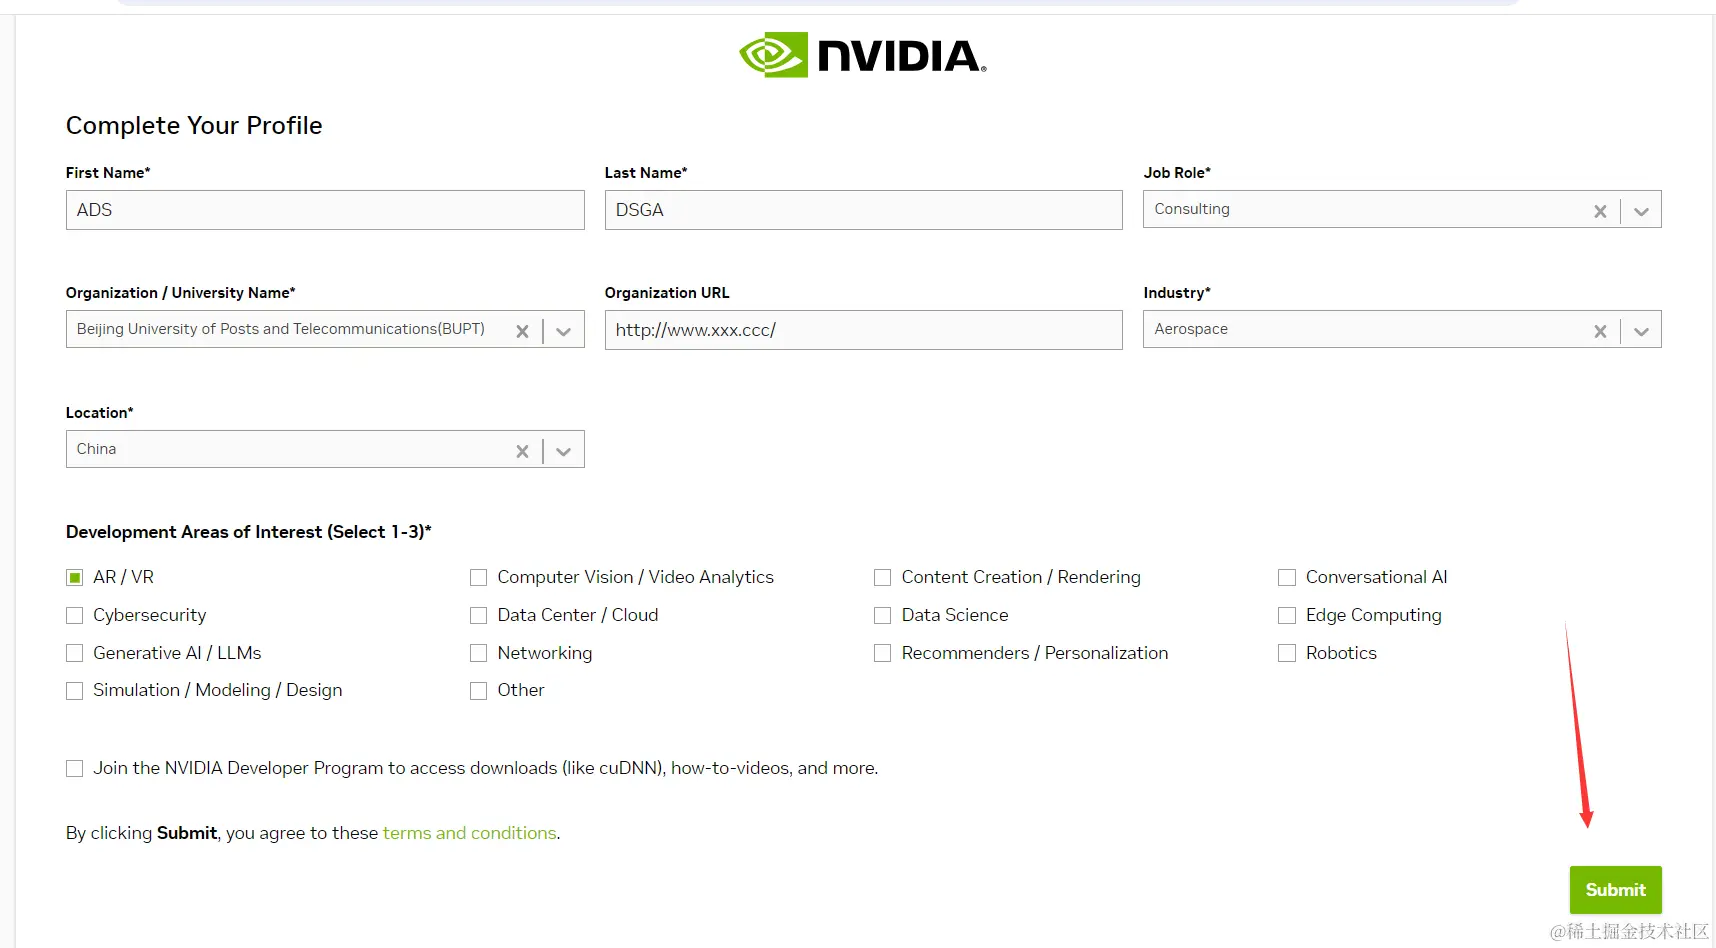Check the Data Science checkbox
The height and width of the screenshot is (948, 1716).
[x=882, y=615]
